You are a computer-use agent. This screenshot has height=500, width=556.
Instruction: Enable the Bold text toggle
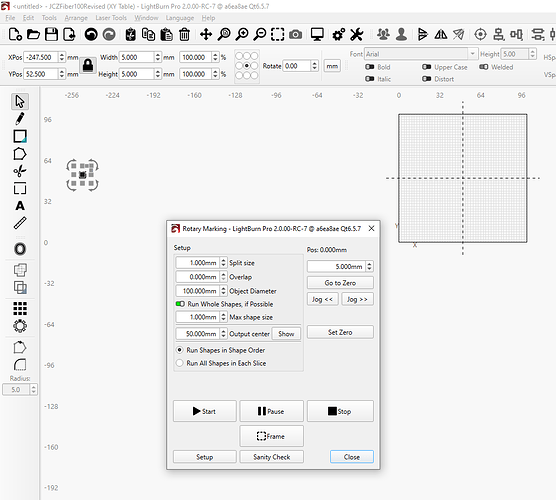coord(369,67)
